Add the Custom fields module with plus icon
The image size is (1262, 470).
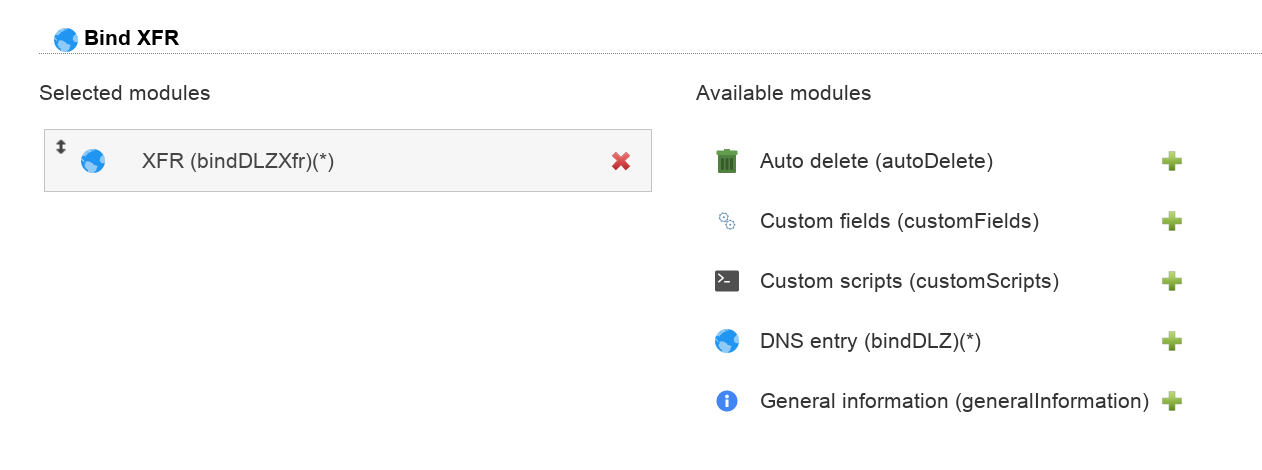click(x=1172, y=221)
